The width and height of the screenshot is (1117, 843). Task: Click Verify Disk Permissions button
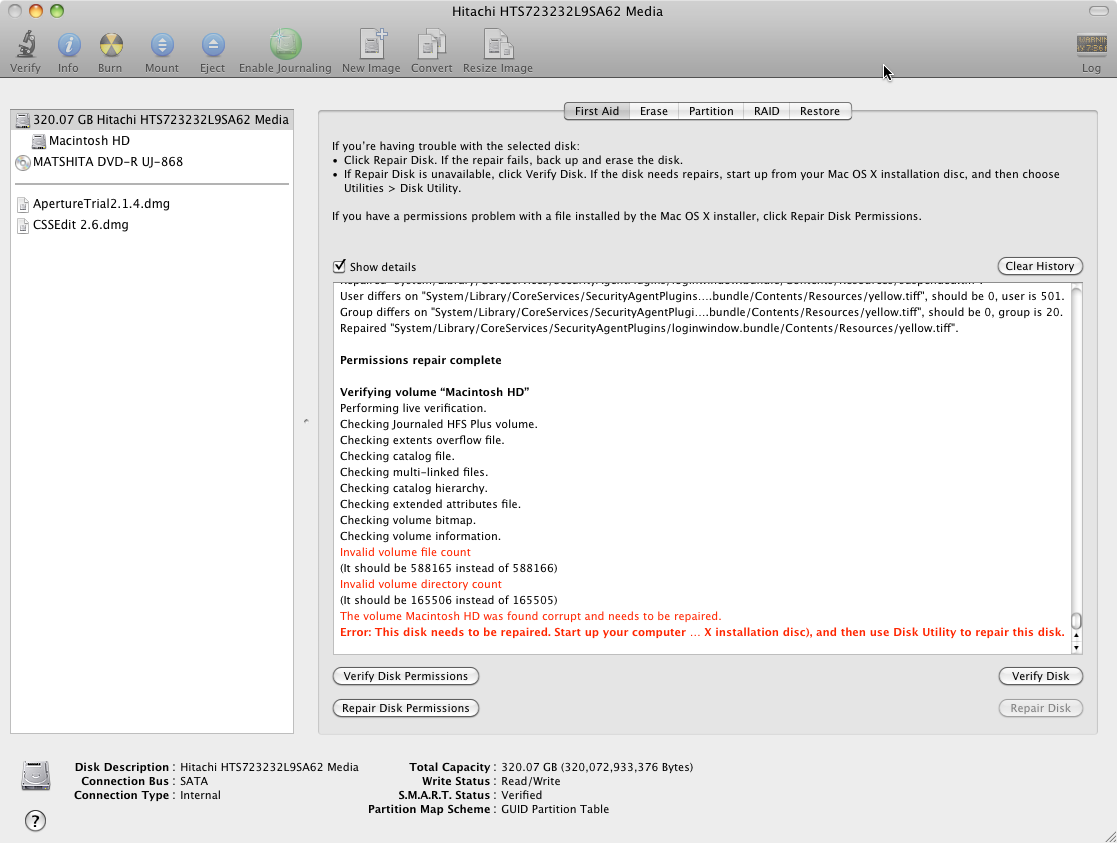(405, 676)
